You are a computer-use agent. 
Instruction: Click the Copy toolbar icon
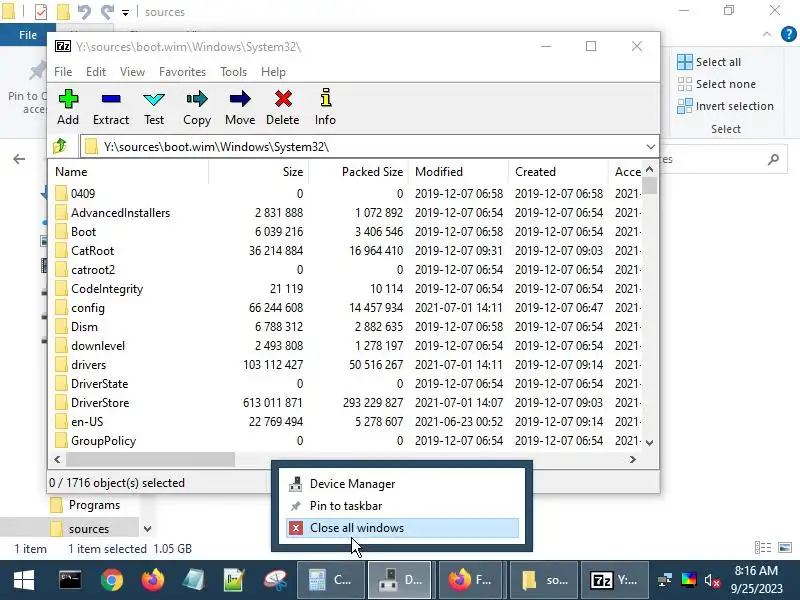tap(196, 99)
